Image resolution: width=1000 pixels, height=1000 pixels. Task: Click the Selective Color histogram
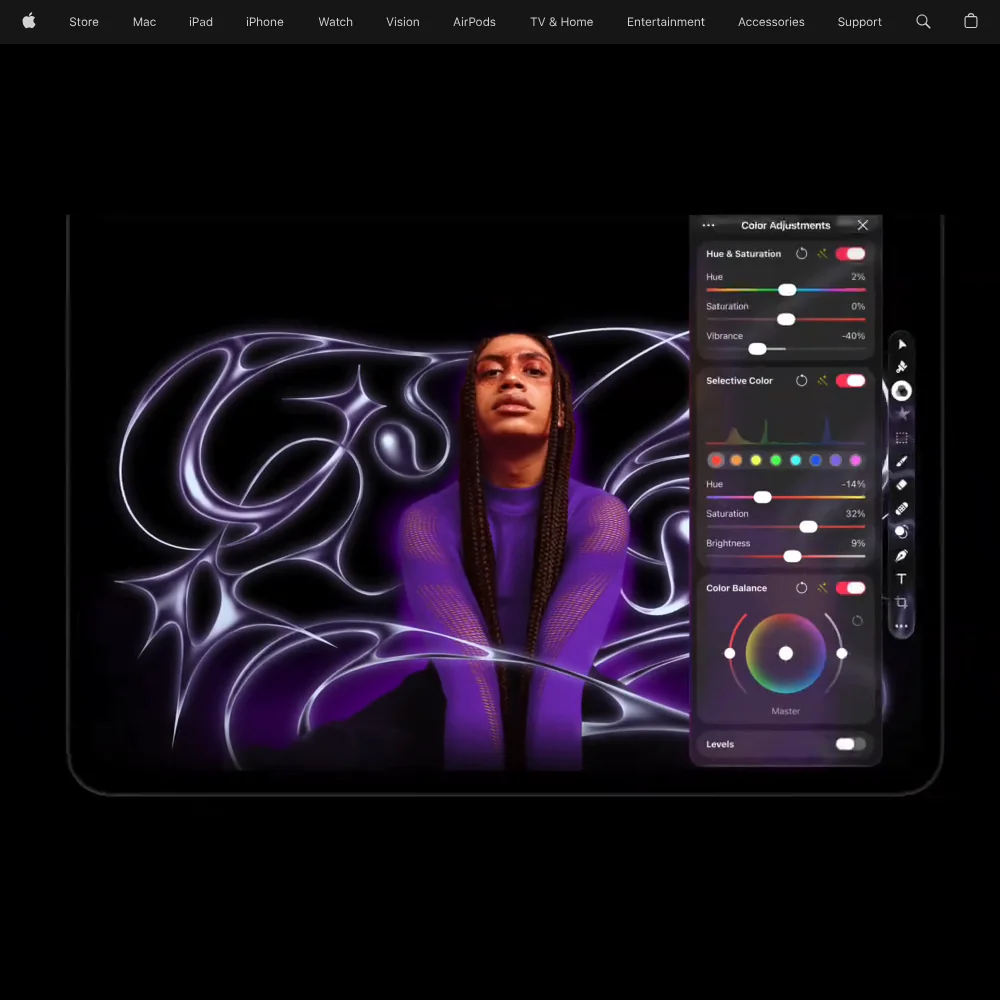point(786,429)
